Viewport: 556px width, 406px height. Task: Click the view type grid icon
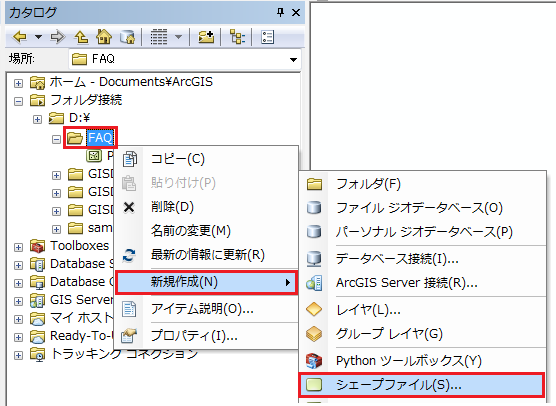pyautogui.click(x=159, y=37)
